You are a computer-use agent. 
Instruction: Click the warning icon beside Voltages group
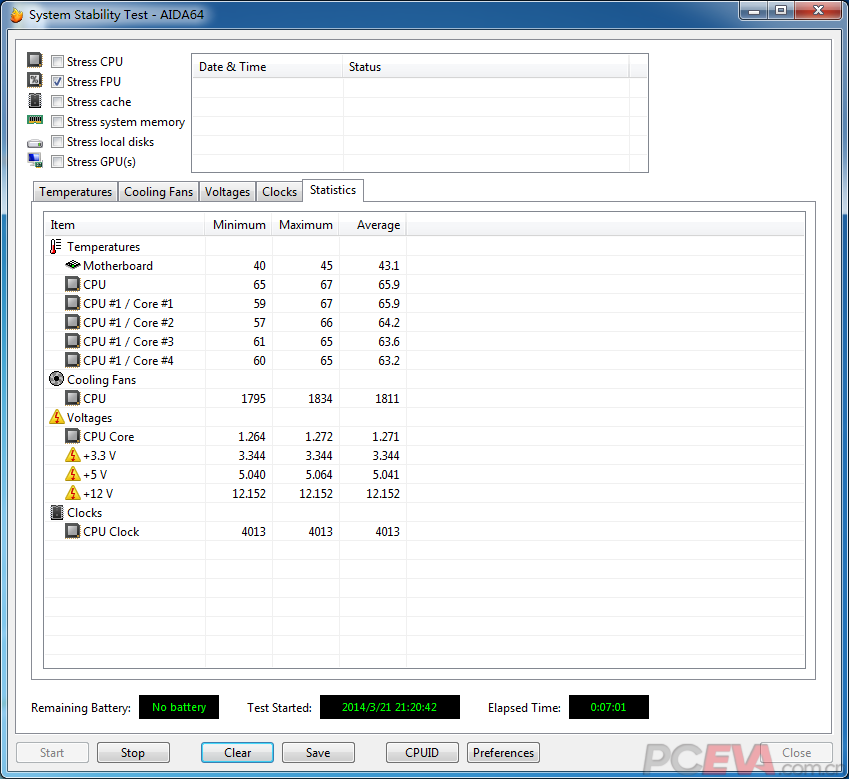[56, 418]
